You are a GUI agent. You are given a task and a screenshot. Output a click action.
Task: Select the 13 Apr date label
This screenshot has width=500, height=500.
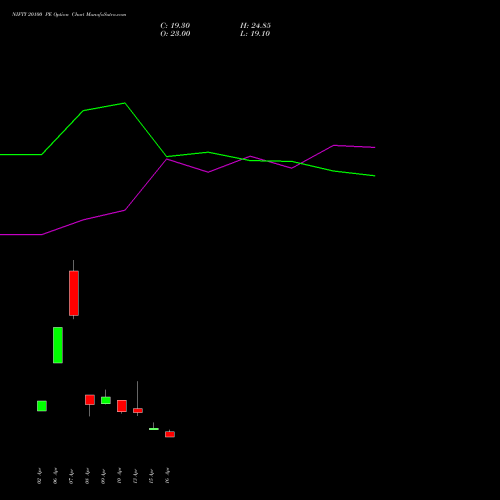click(x=135, y=476)
